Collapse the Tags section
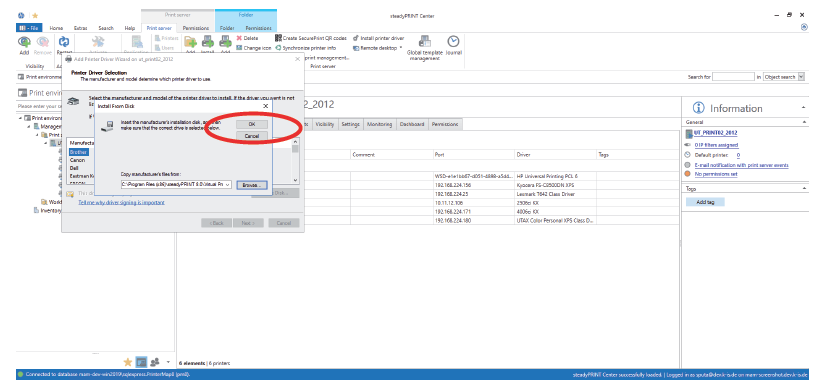The image size is (815, 382). click(x=805, y=189)
